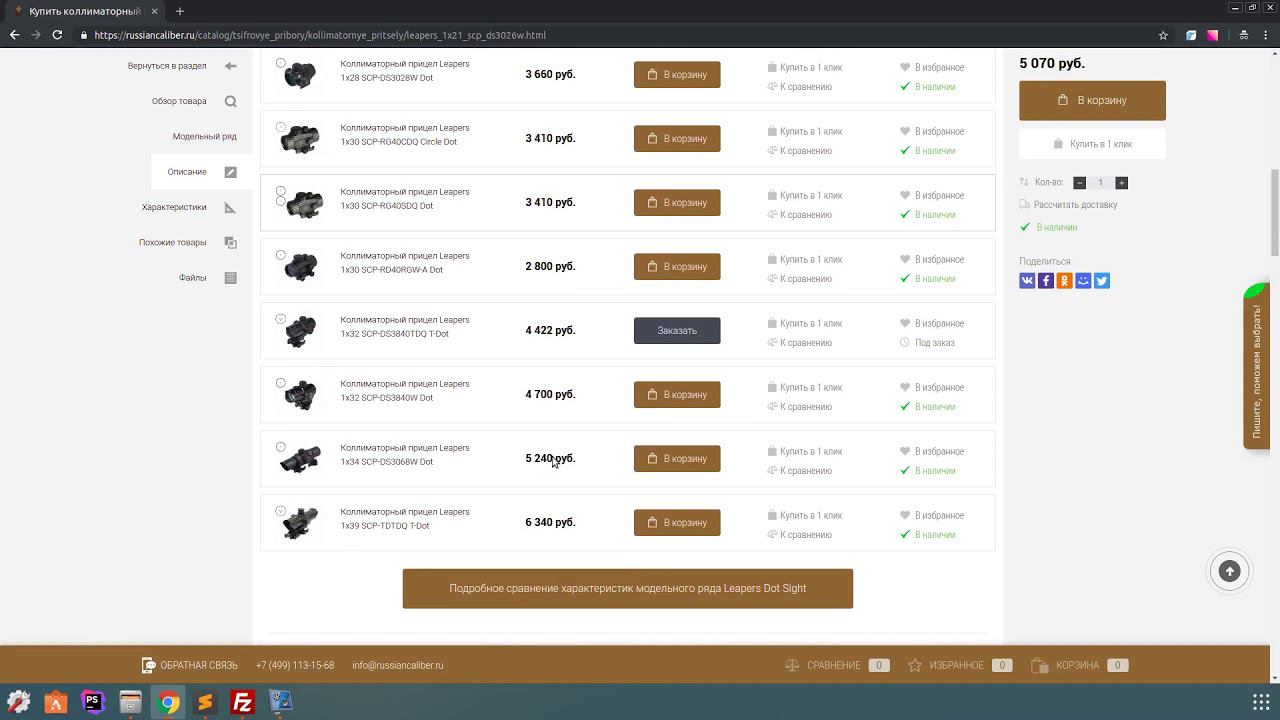
Task: Go back using browser back arrow
Action: (14, 35)
